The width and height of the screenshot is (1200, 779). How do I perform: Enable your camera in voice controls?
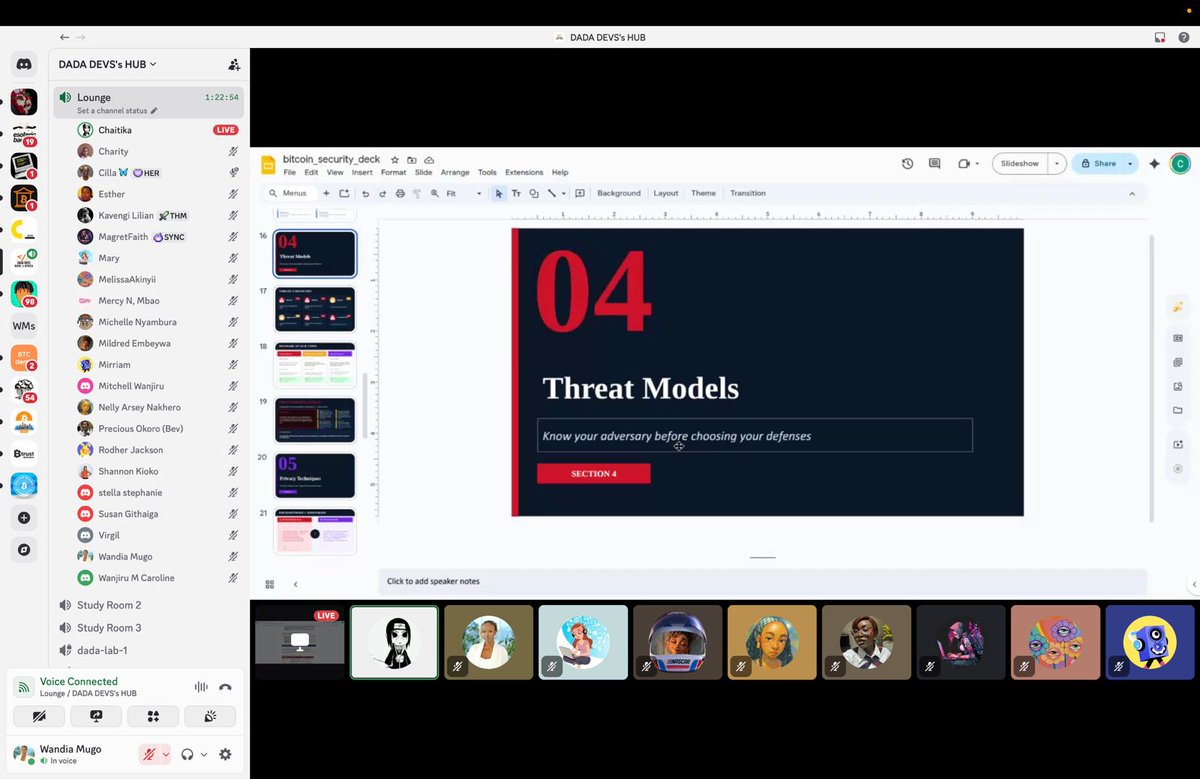point(39,716)
